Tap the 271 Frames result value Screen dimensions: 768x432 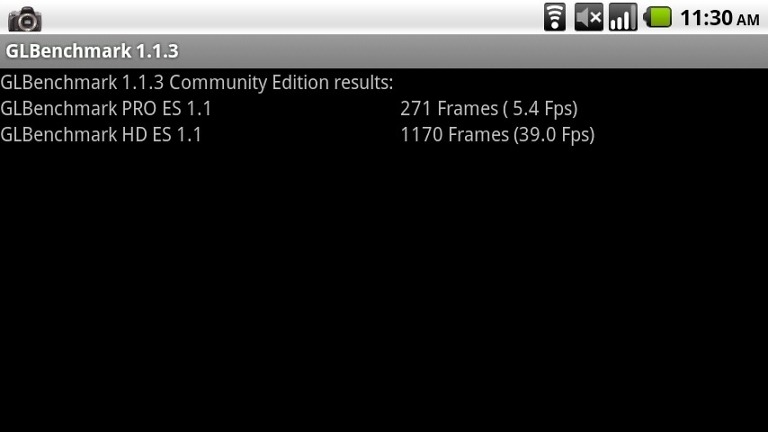[x=449, y=108]
